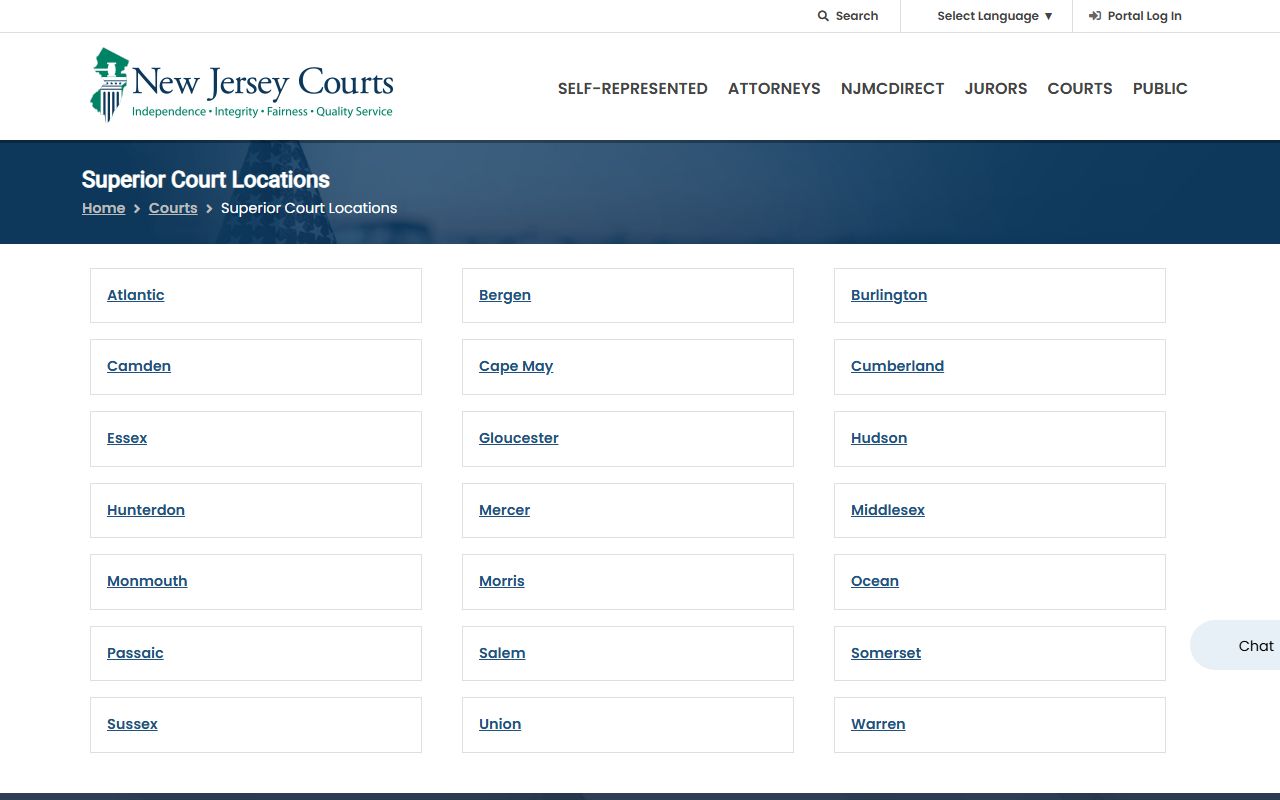Open the Morris county link
This screenshot has width=1280, height=800.
(x=502, y=581)
